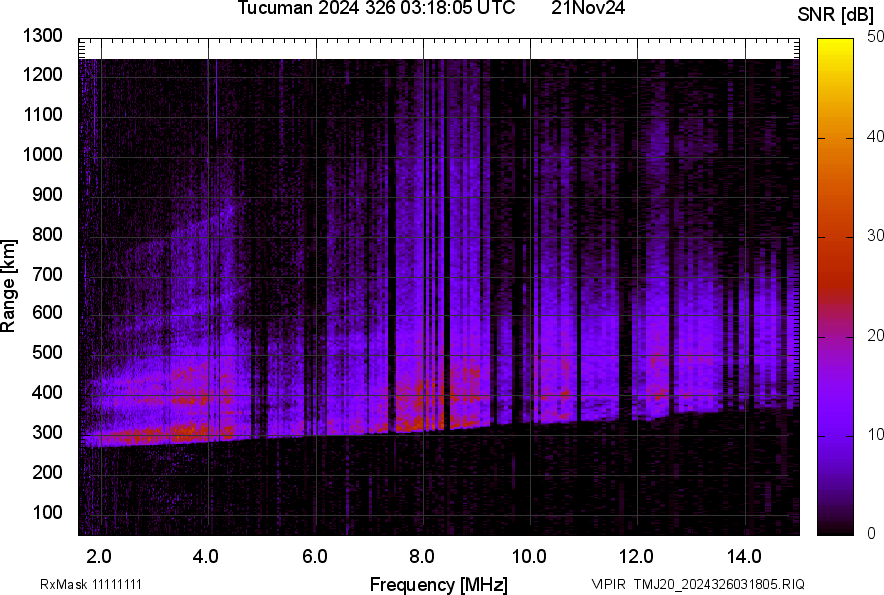
Task: Click the Frequency [MHz] axis label
Action: click(438, 584)
